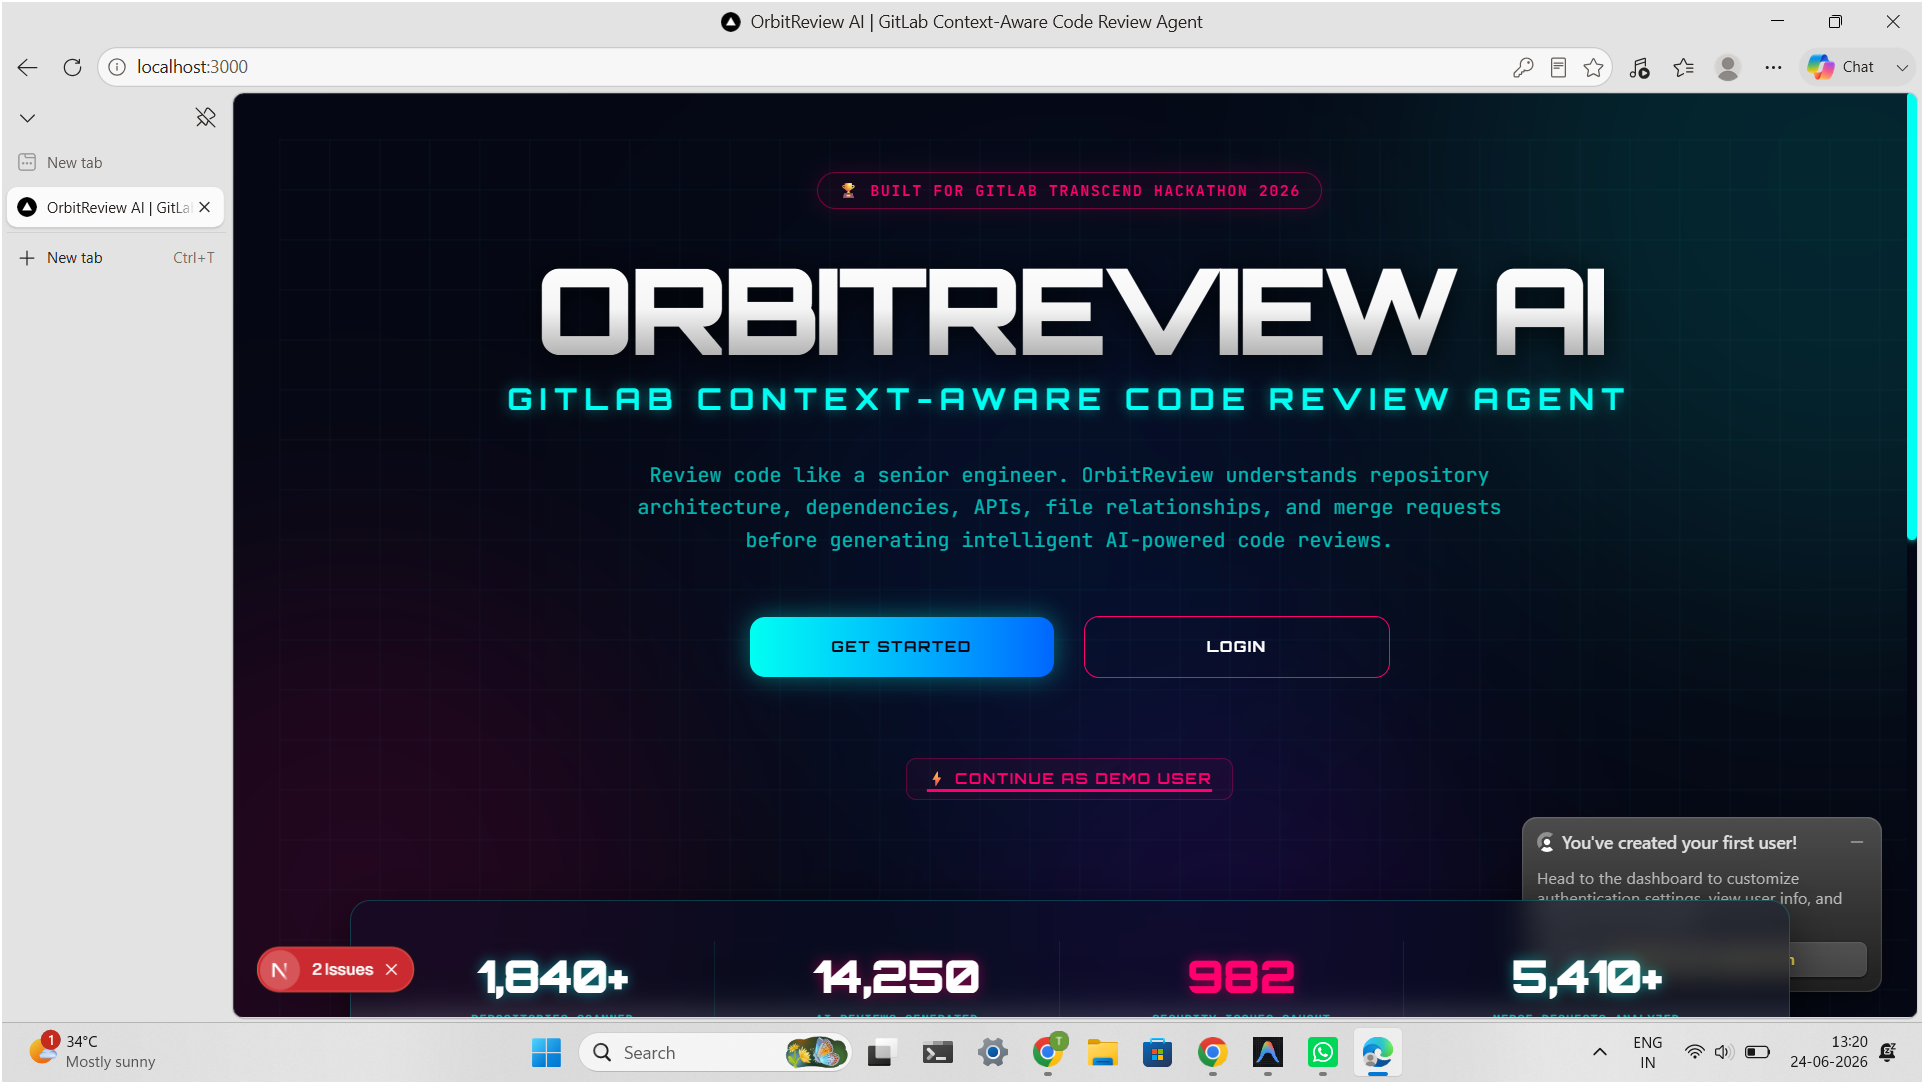
Task: Open the password manager key icon
Action: coord(1523,67)
